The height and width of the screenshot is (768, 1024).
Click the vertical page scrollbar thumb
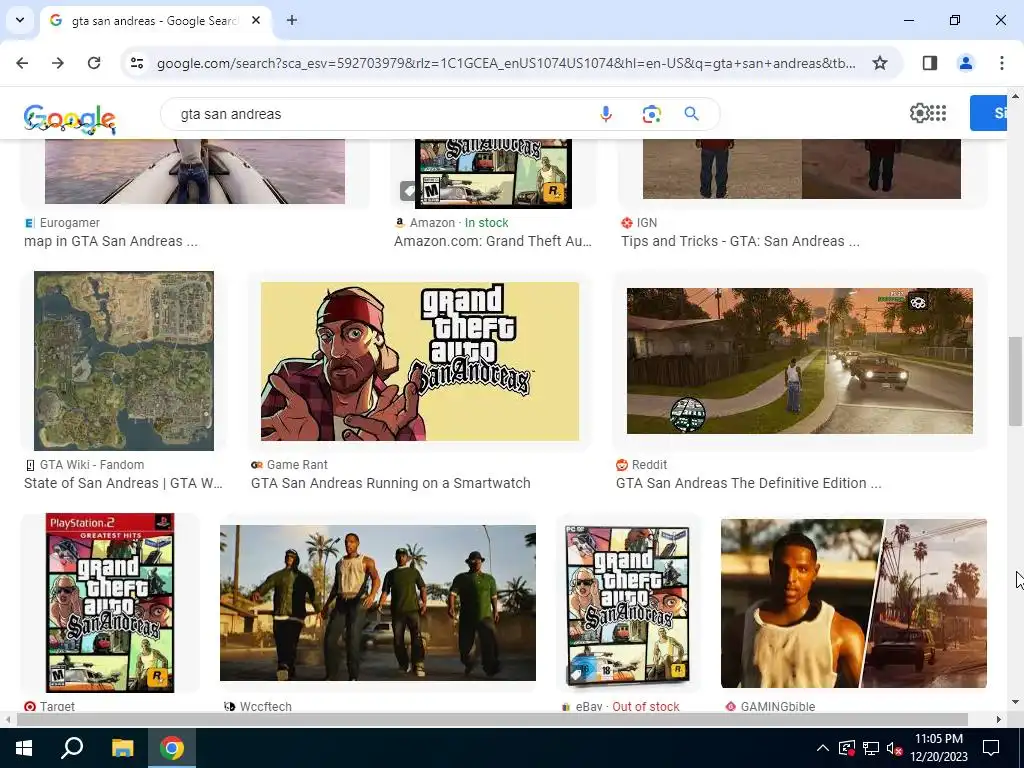pos(1014,381)
